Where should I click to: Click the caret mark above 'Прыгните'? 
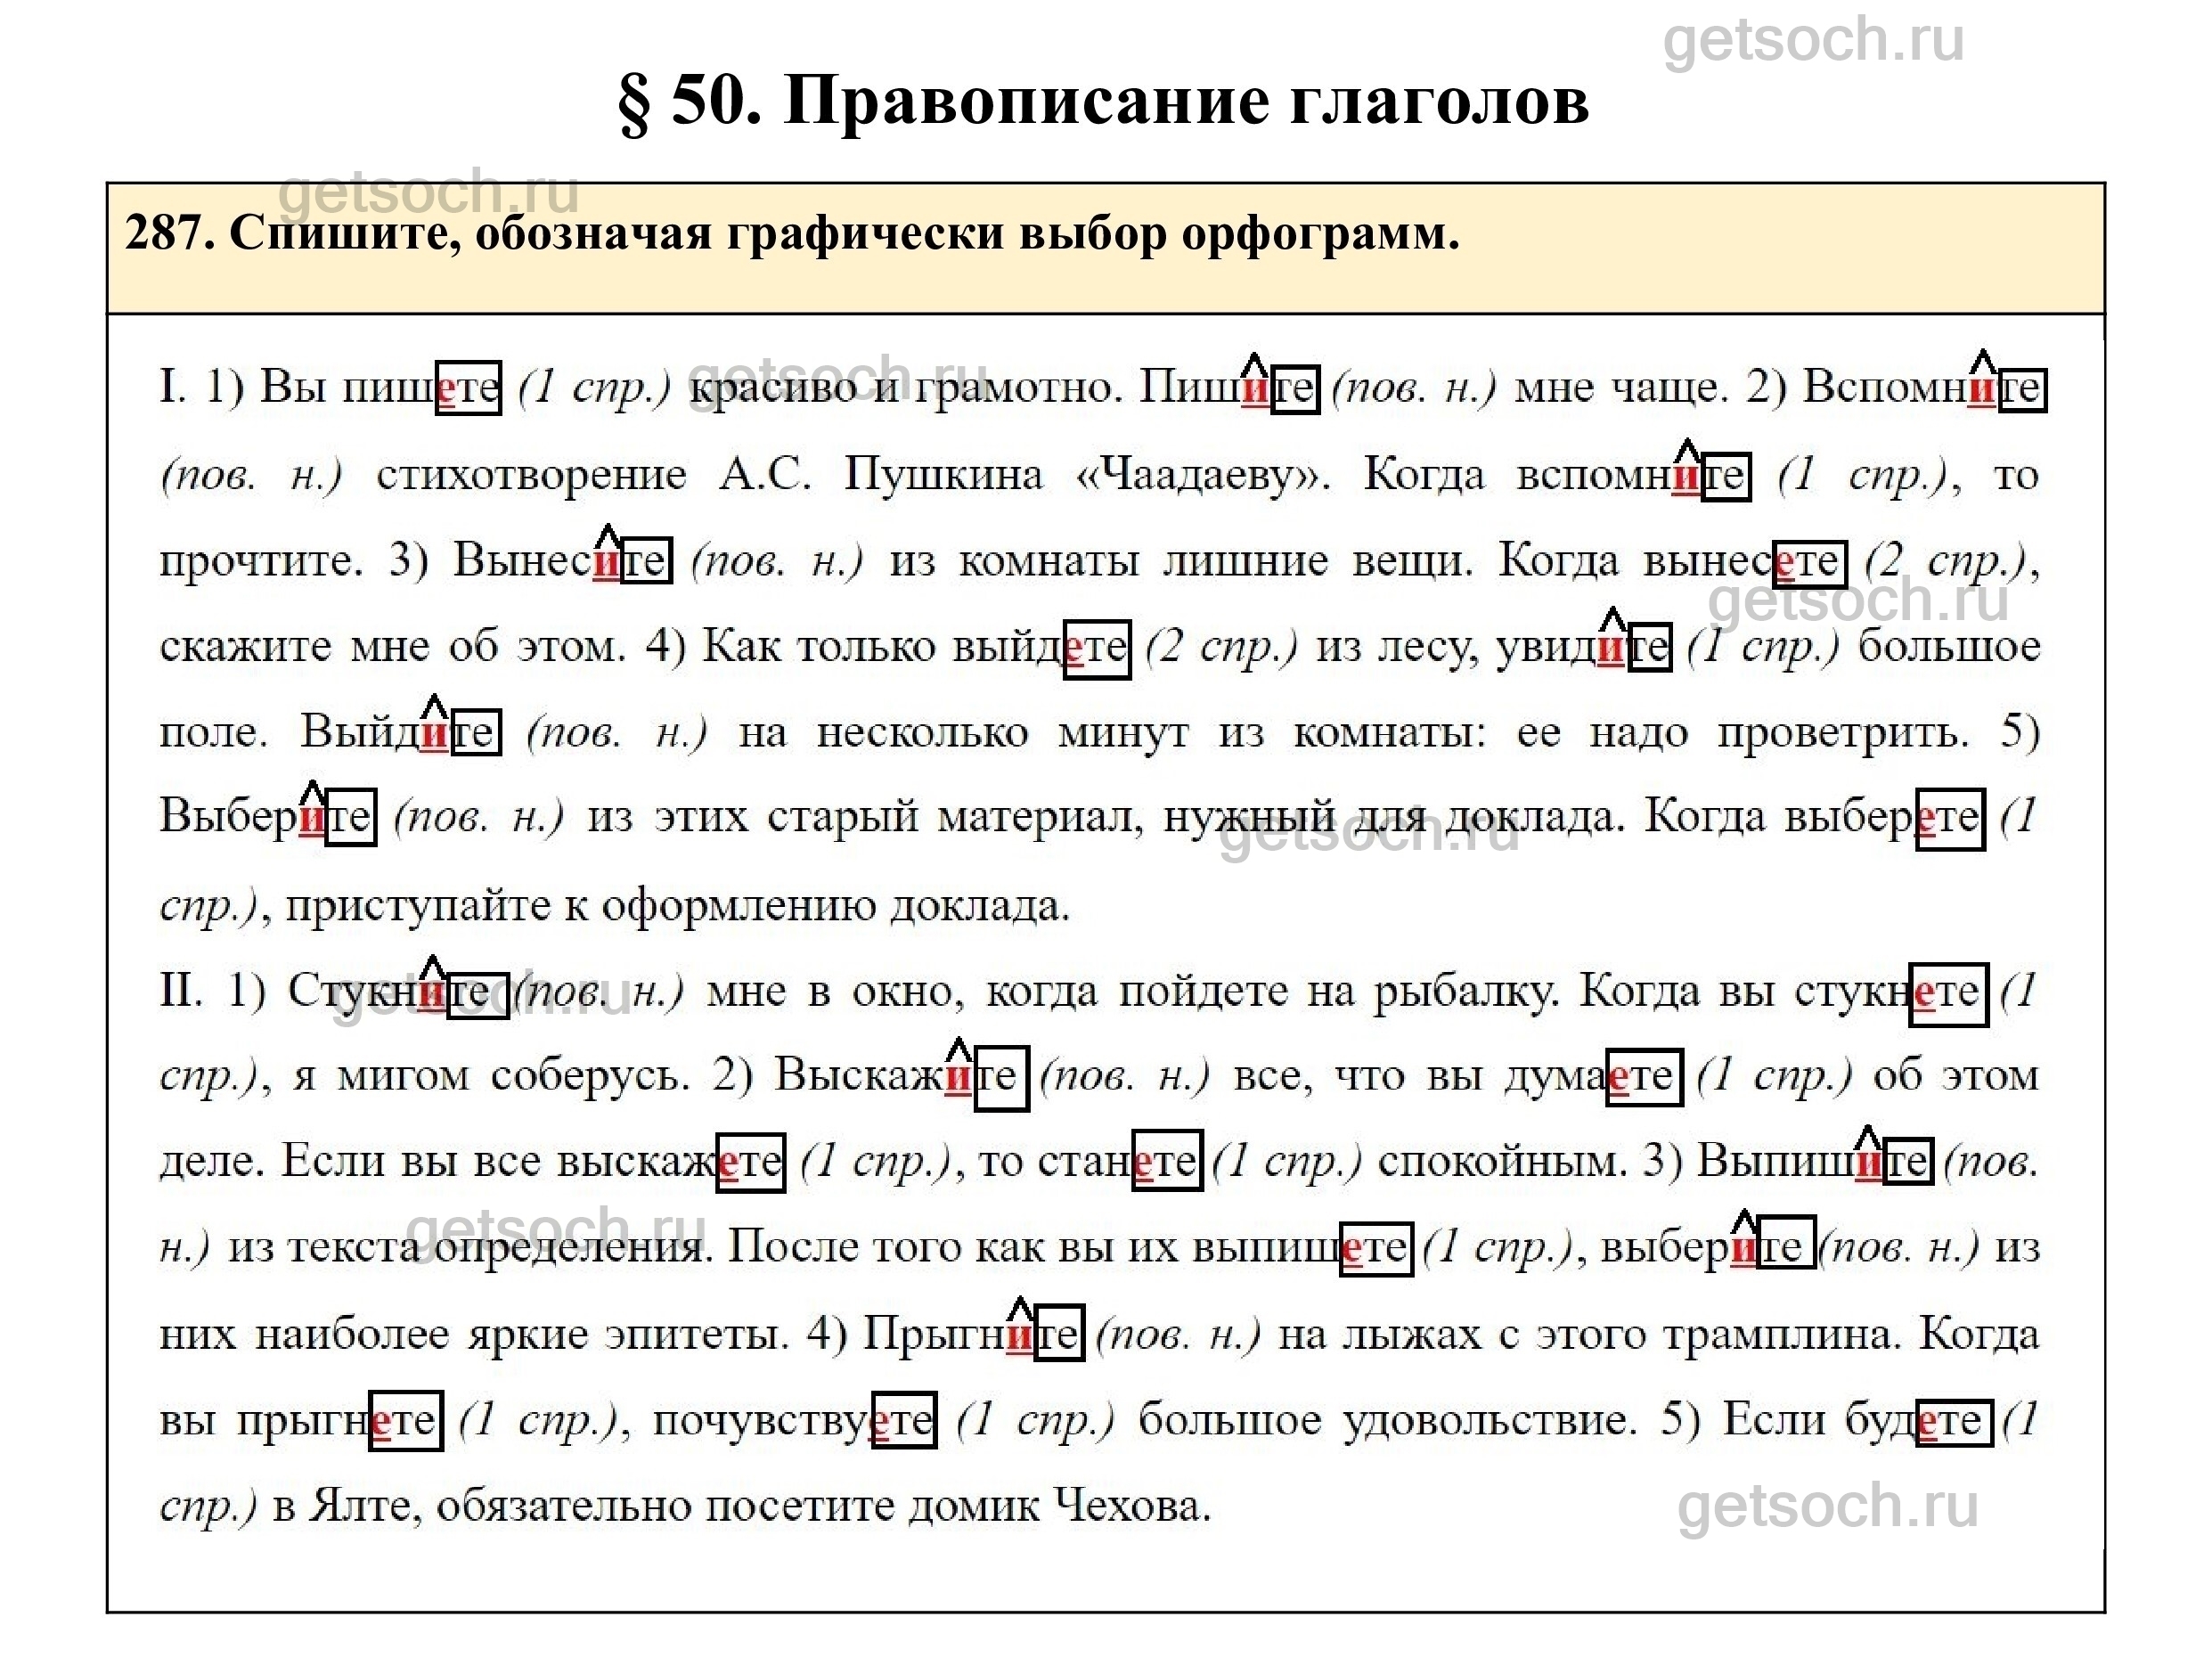(x=1019, y=1308)
